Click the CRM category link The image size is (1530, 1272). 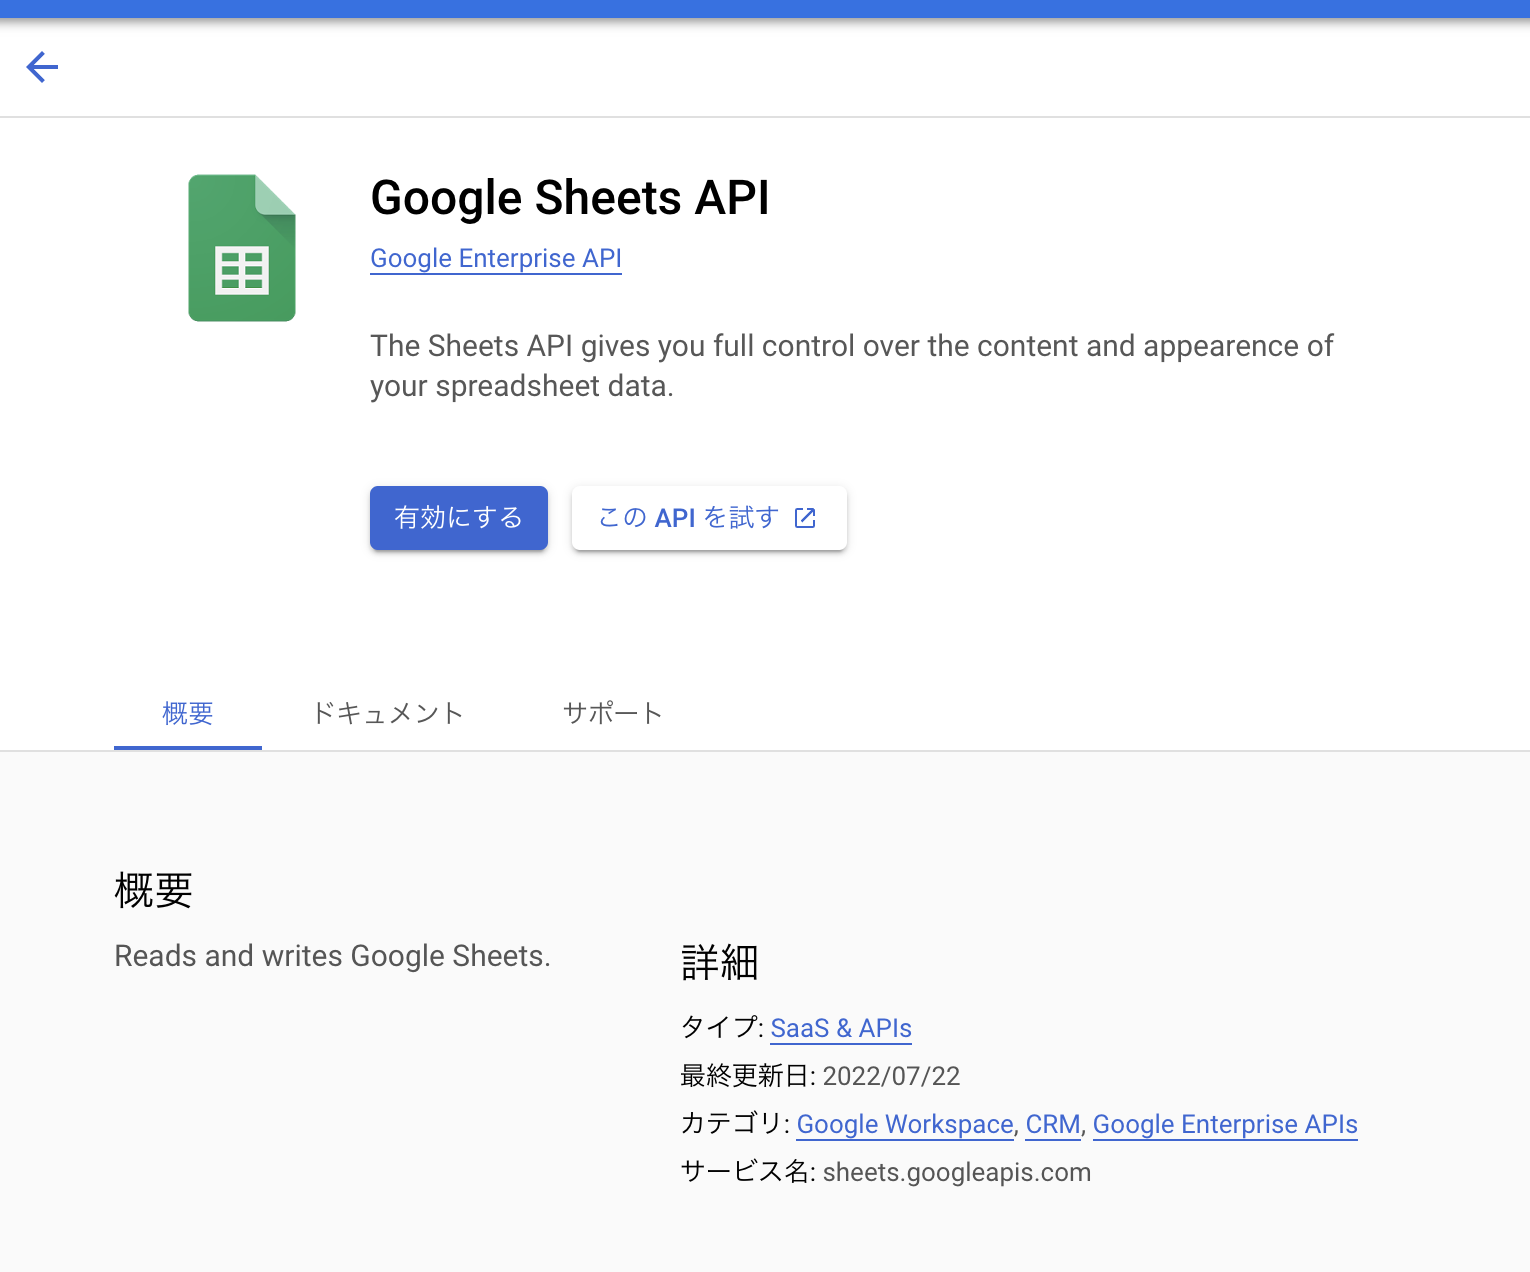pos(1052,1124)
